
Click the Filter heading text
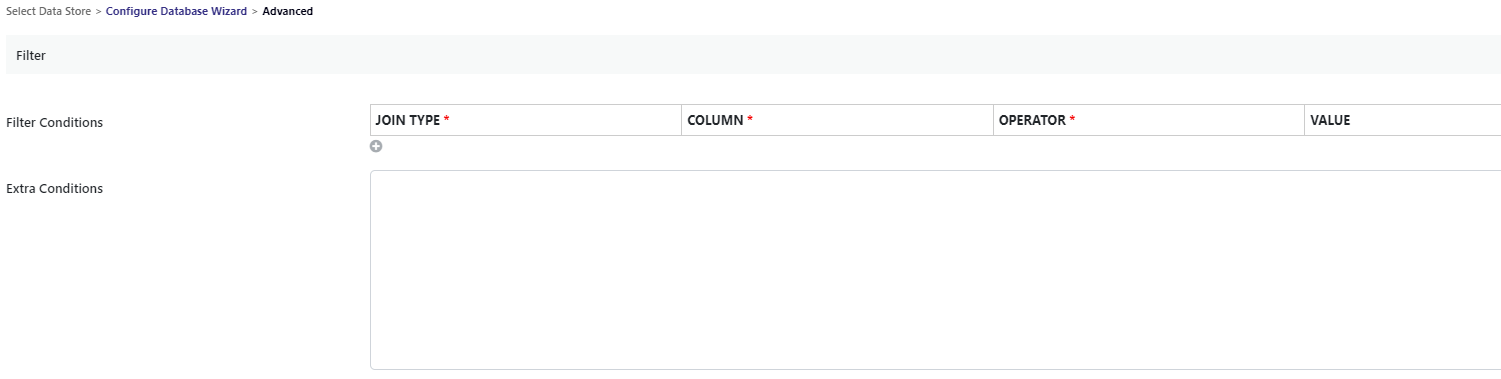coord(31,56)
